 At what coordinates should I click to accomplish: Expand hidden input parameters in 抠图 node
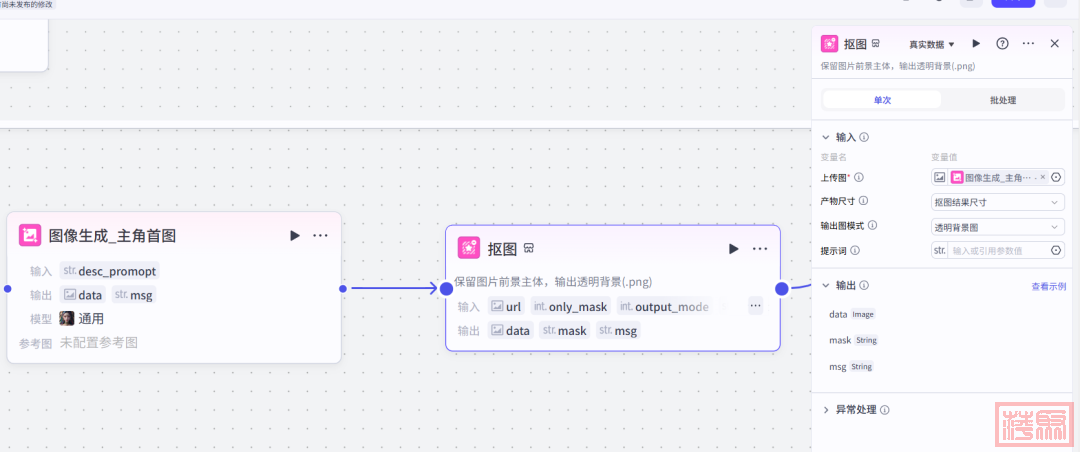click(x=755, y=307)
